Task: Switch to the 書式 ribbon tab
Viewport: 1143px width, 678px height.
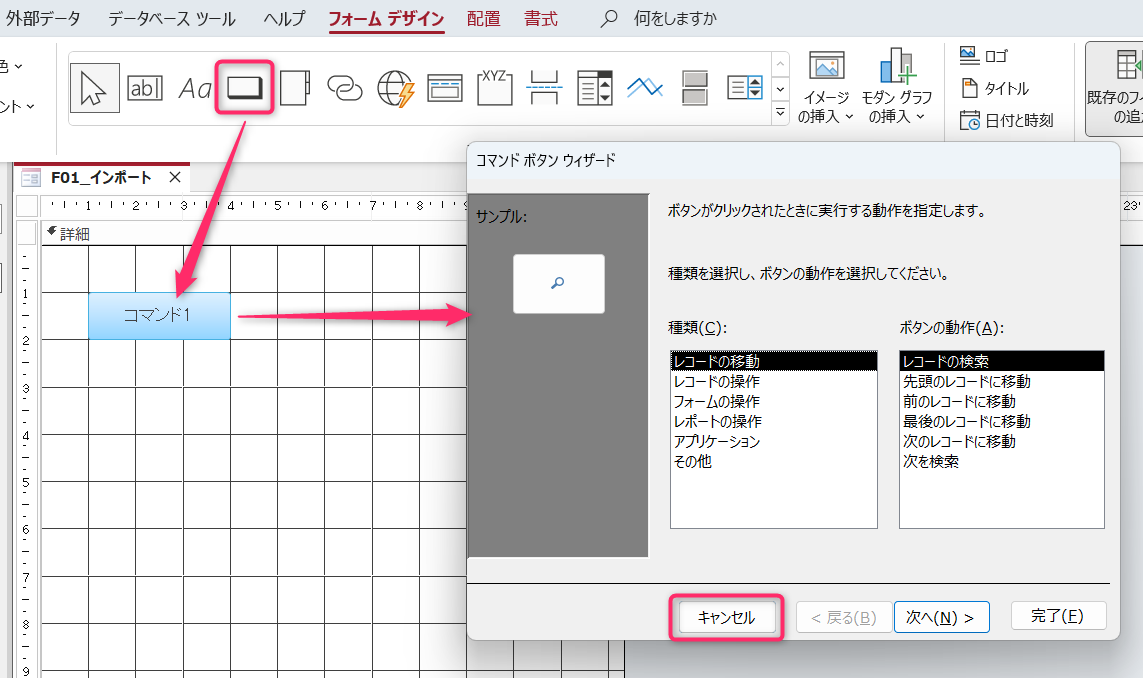Action: pyautogui.click(x=541, y=17)
